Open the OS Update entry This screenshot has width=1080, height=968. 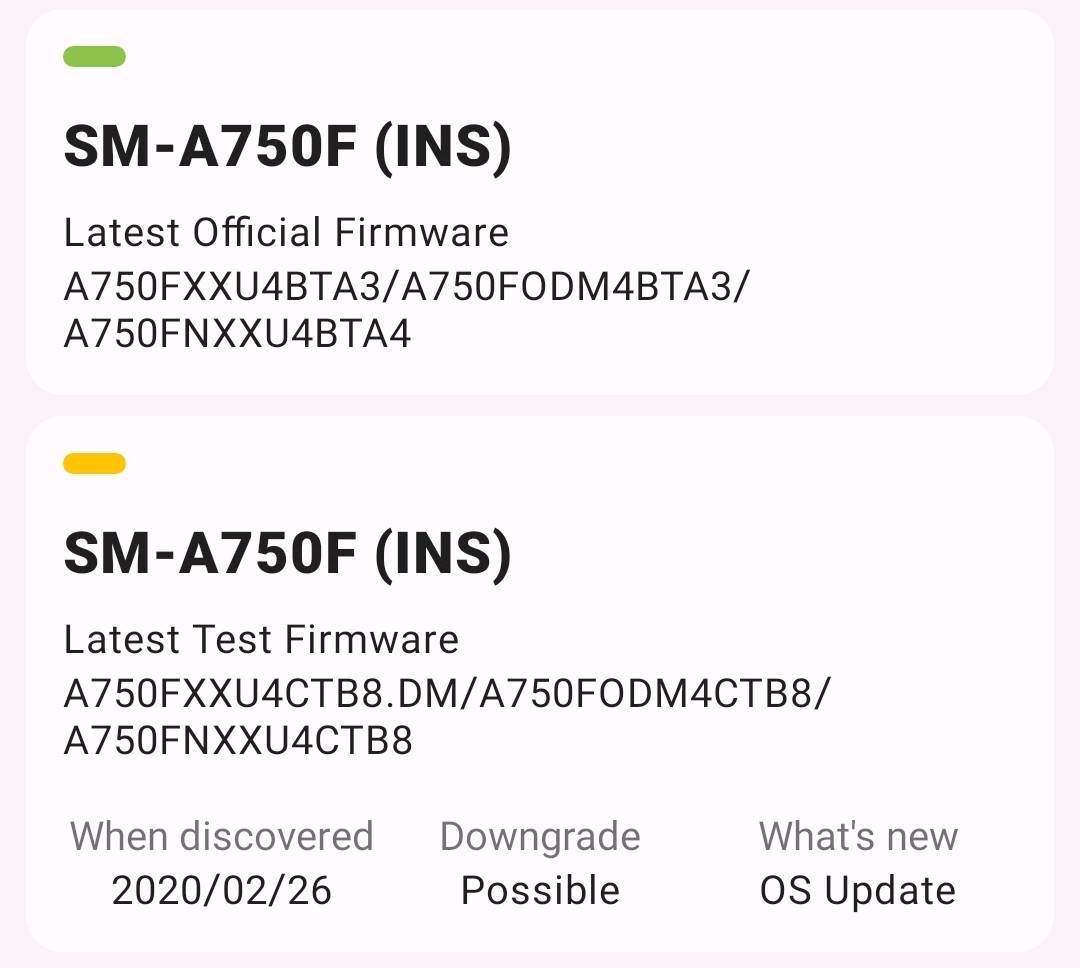858,890
